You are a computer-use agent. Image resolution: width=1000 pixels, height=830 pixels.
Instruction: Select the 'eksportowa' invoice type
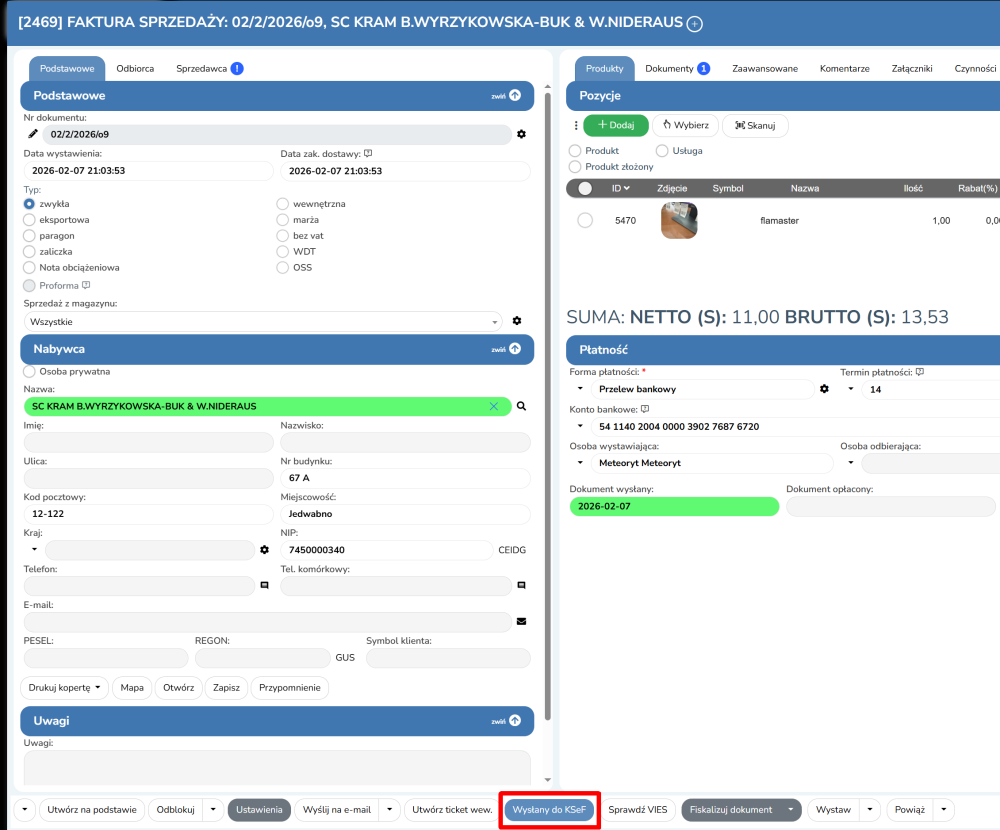click(30, 219)
